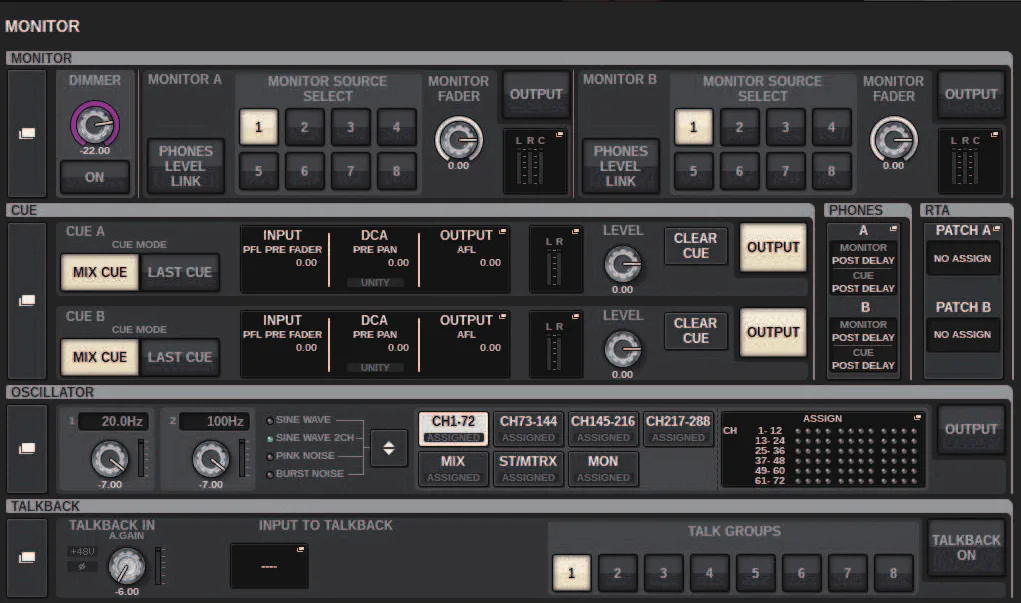
Task: Open PHONES A settings panel
Action: click(x=863, y=260)
